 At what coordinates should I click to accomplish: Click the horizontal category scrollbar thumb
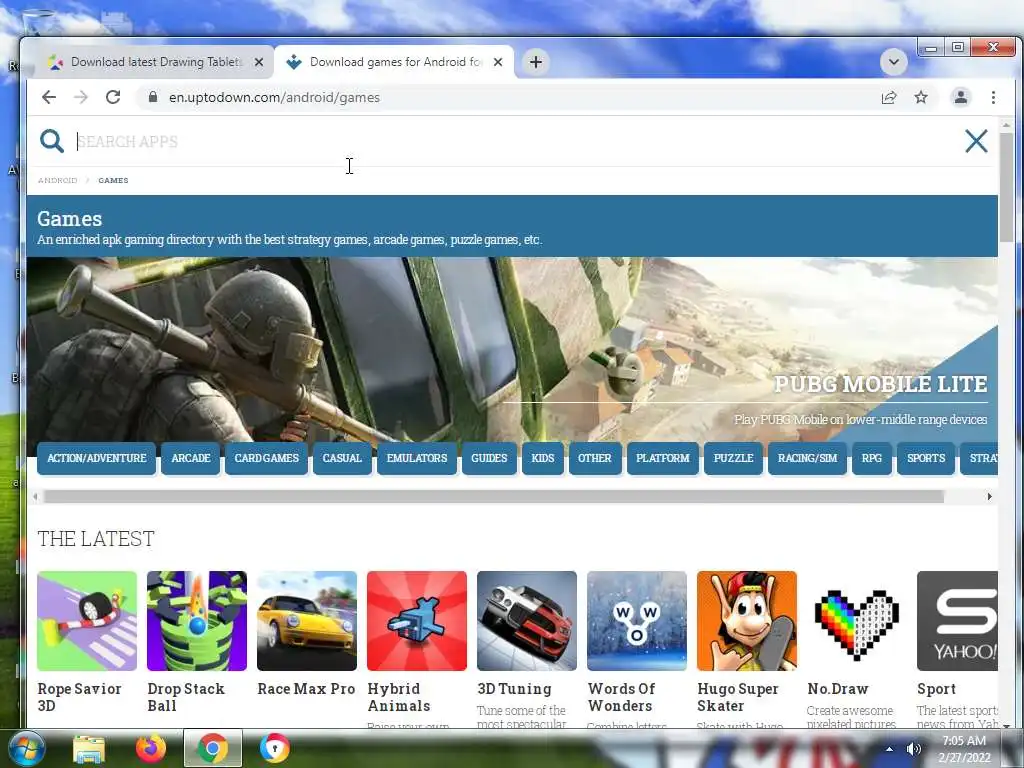click(x=494, y=497)
